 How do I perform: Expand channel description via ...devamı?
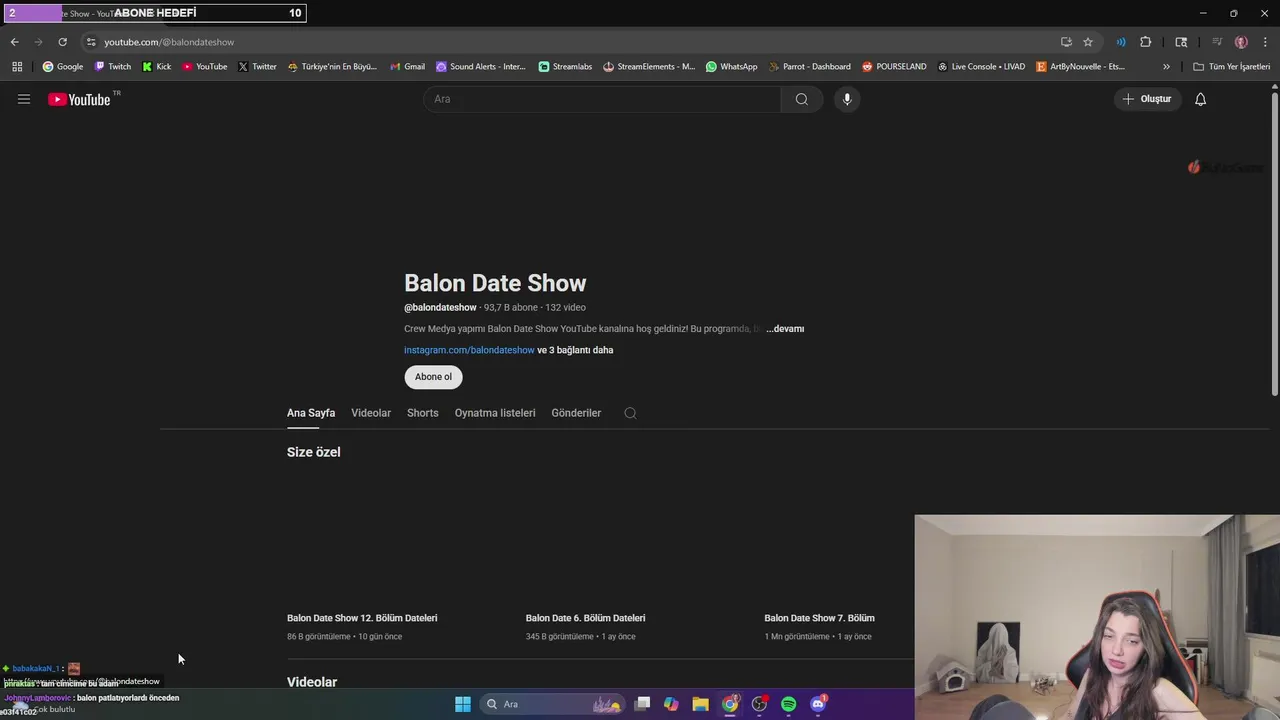coord(785,329)
